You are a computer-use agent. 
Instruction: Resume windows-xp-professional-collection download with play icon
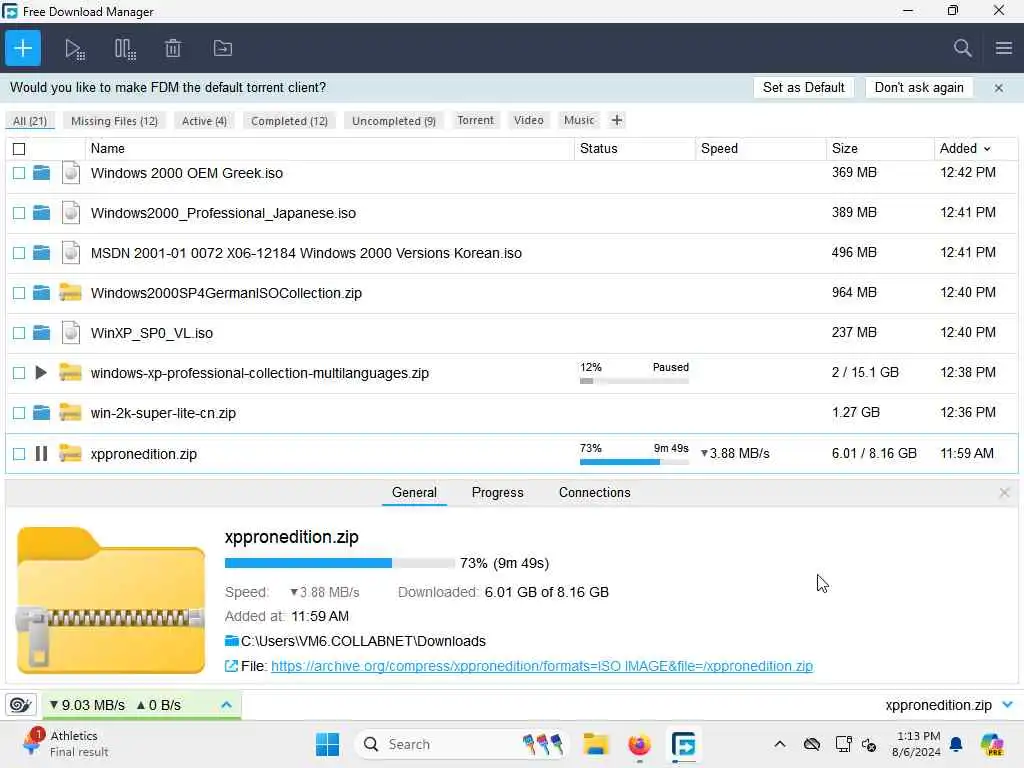tap(40, 373)
